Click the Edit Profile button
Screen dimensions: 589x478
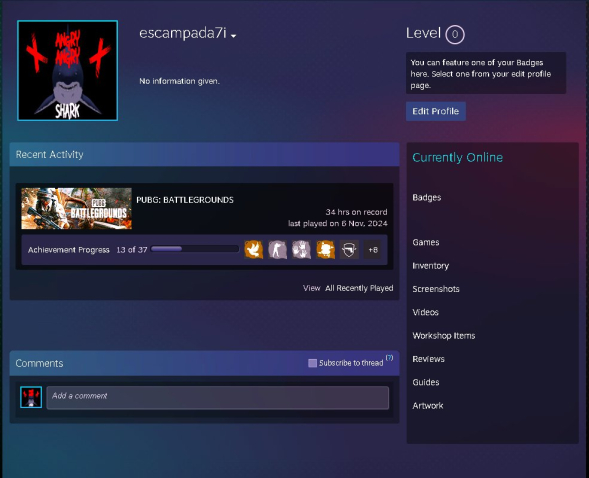pyautogui.click(x=436, y=111)
